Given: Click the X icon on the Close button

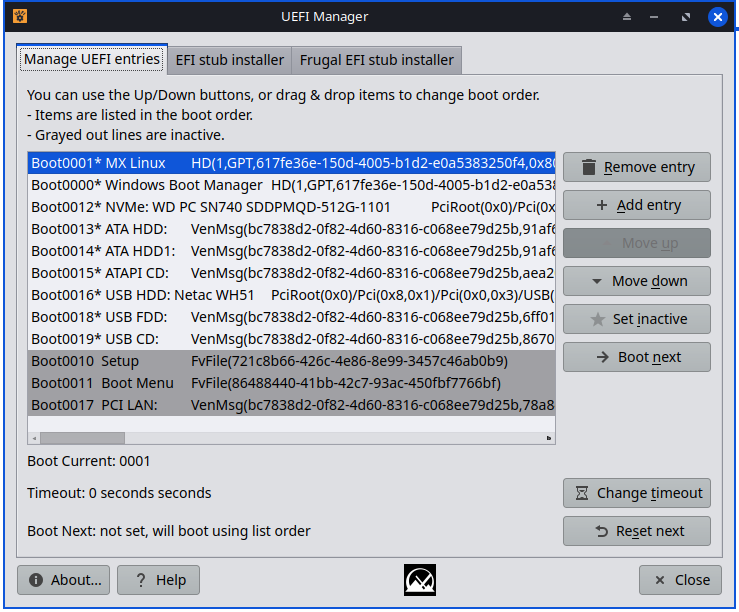Looking at the screenshot, I should [x=660, y=580].
